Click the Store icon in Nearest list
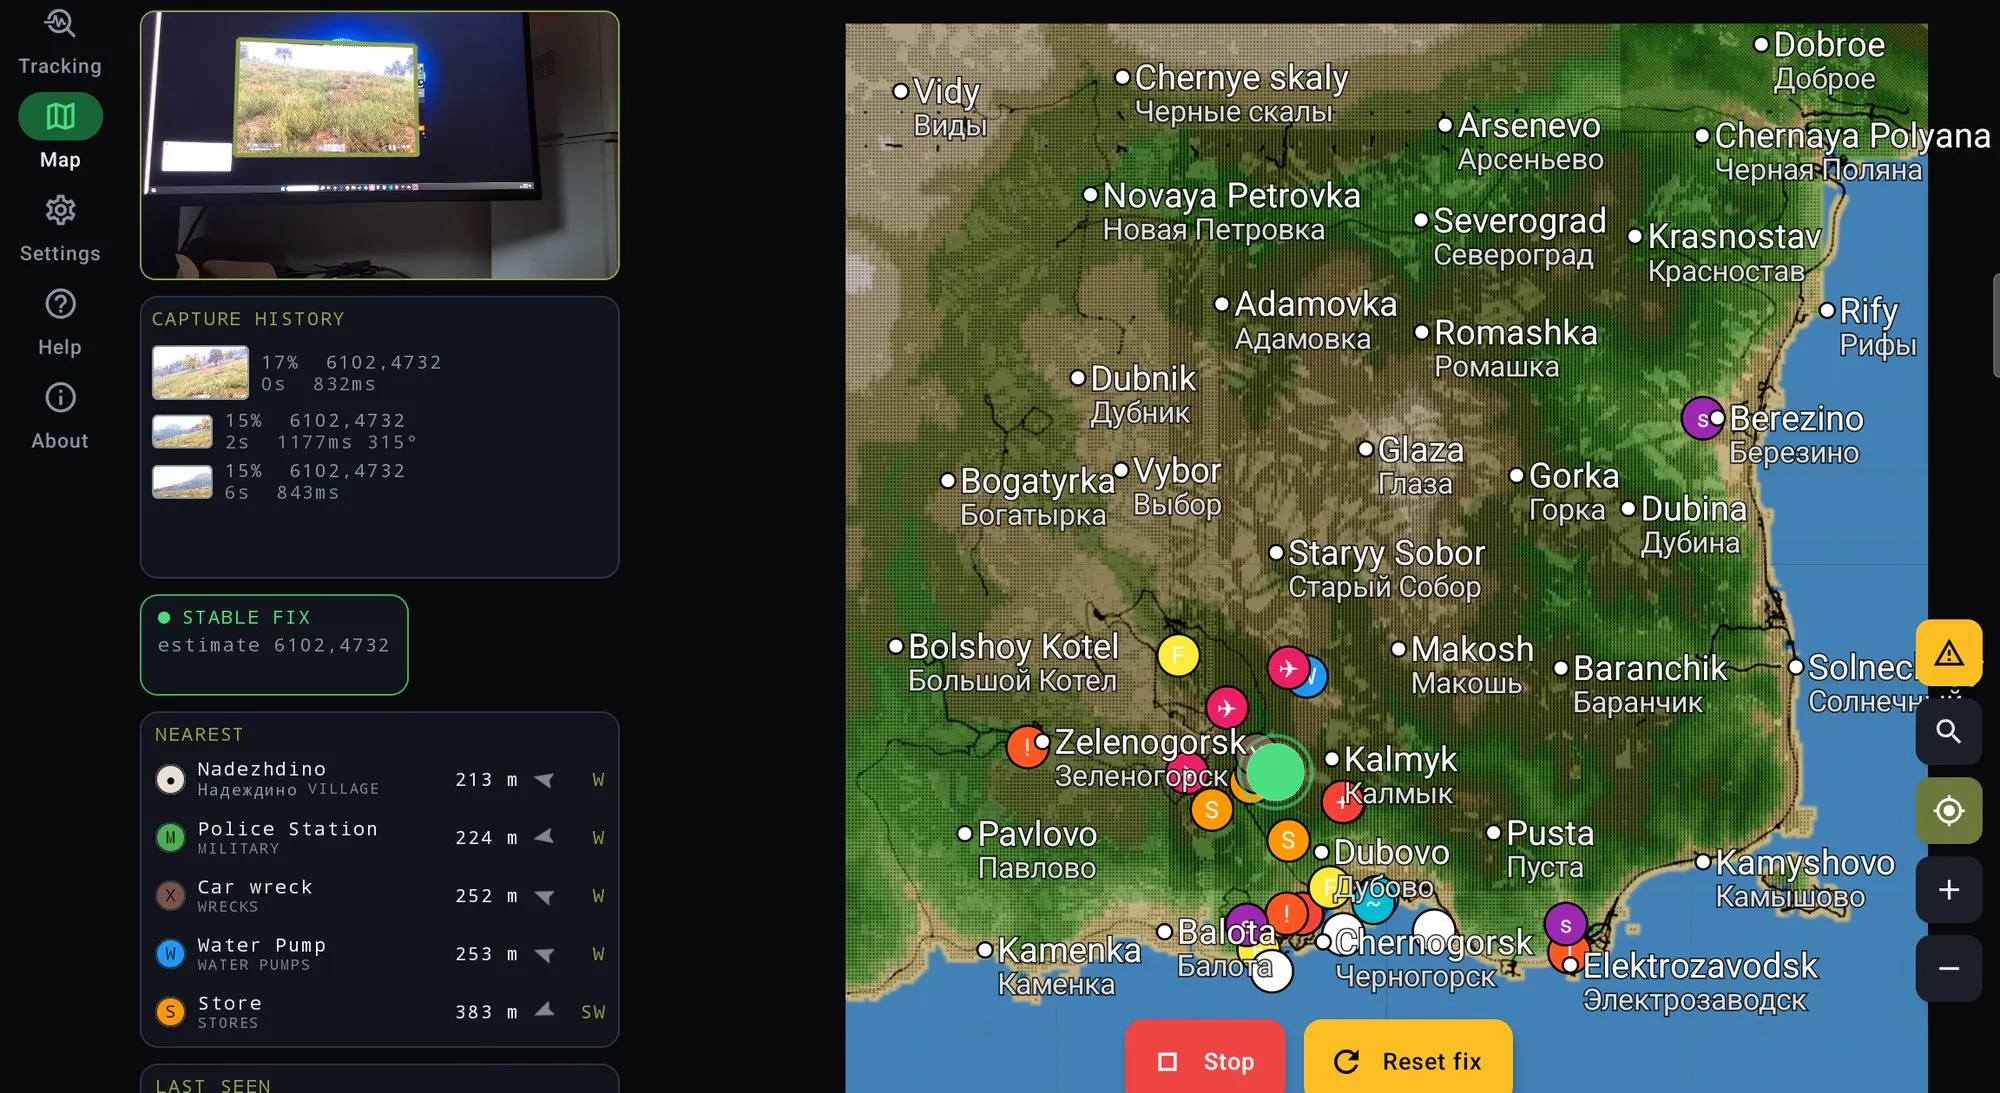 (170, 1011)
